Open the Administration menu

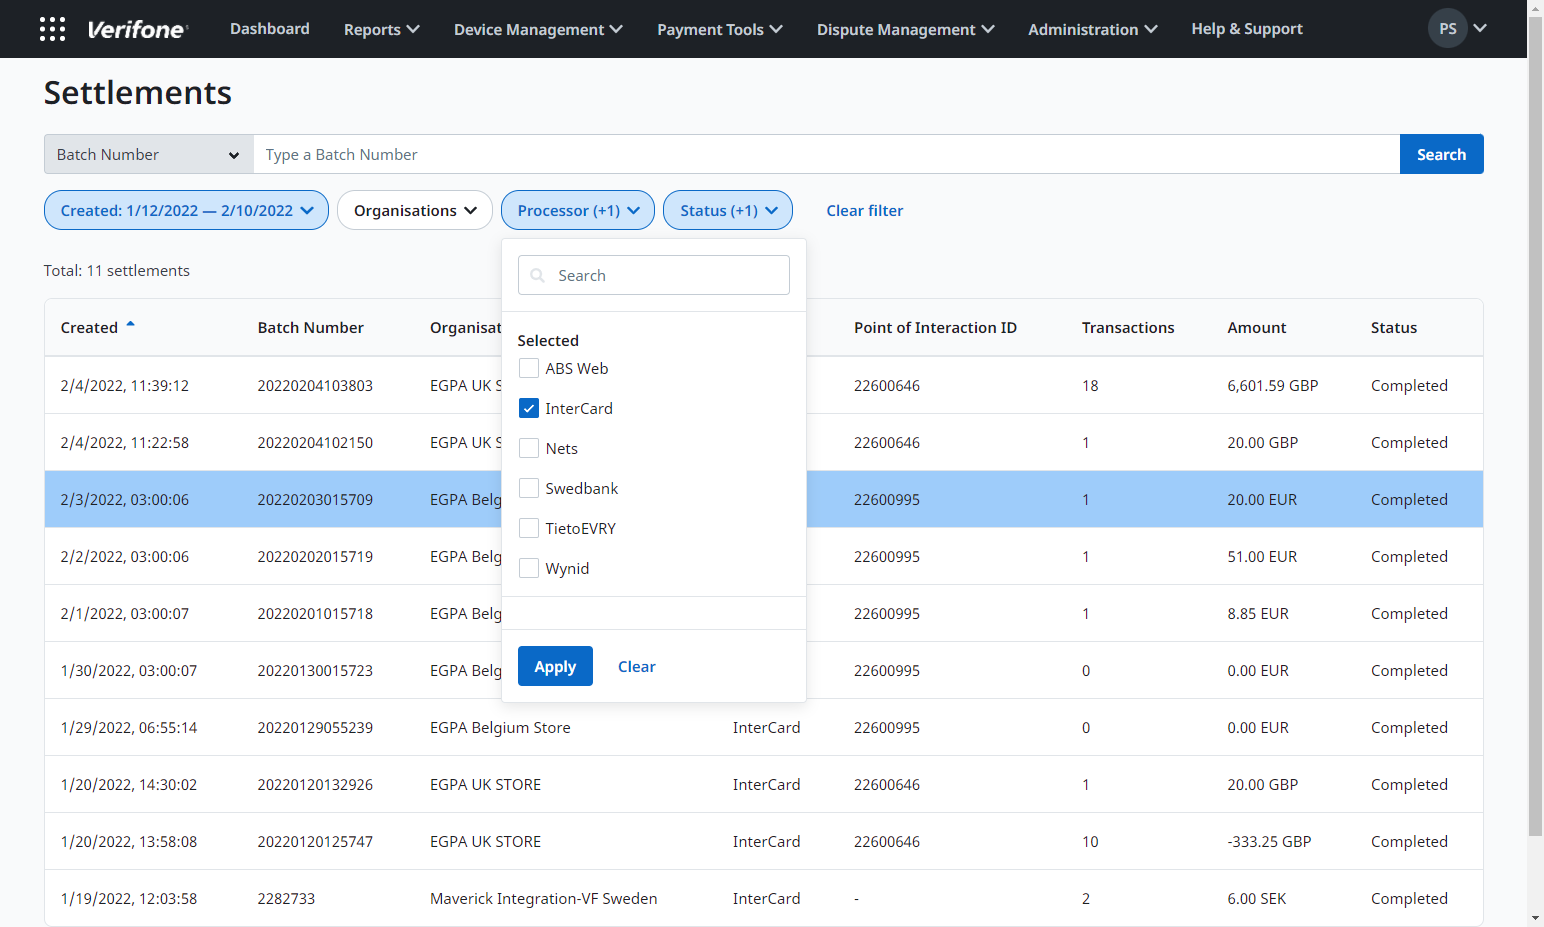click(x=1092, y=29)
